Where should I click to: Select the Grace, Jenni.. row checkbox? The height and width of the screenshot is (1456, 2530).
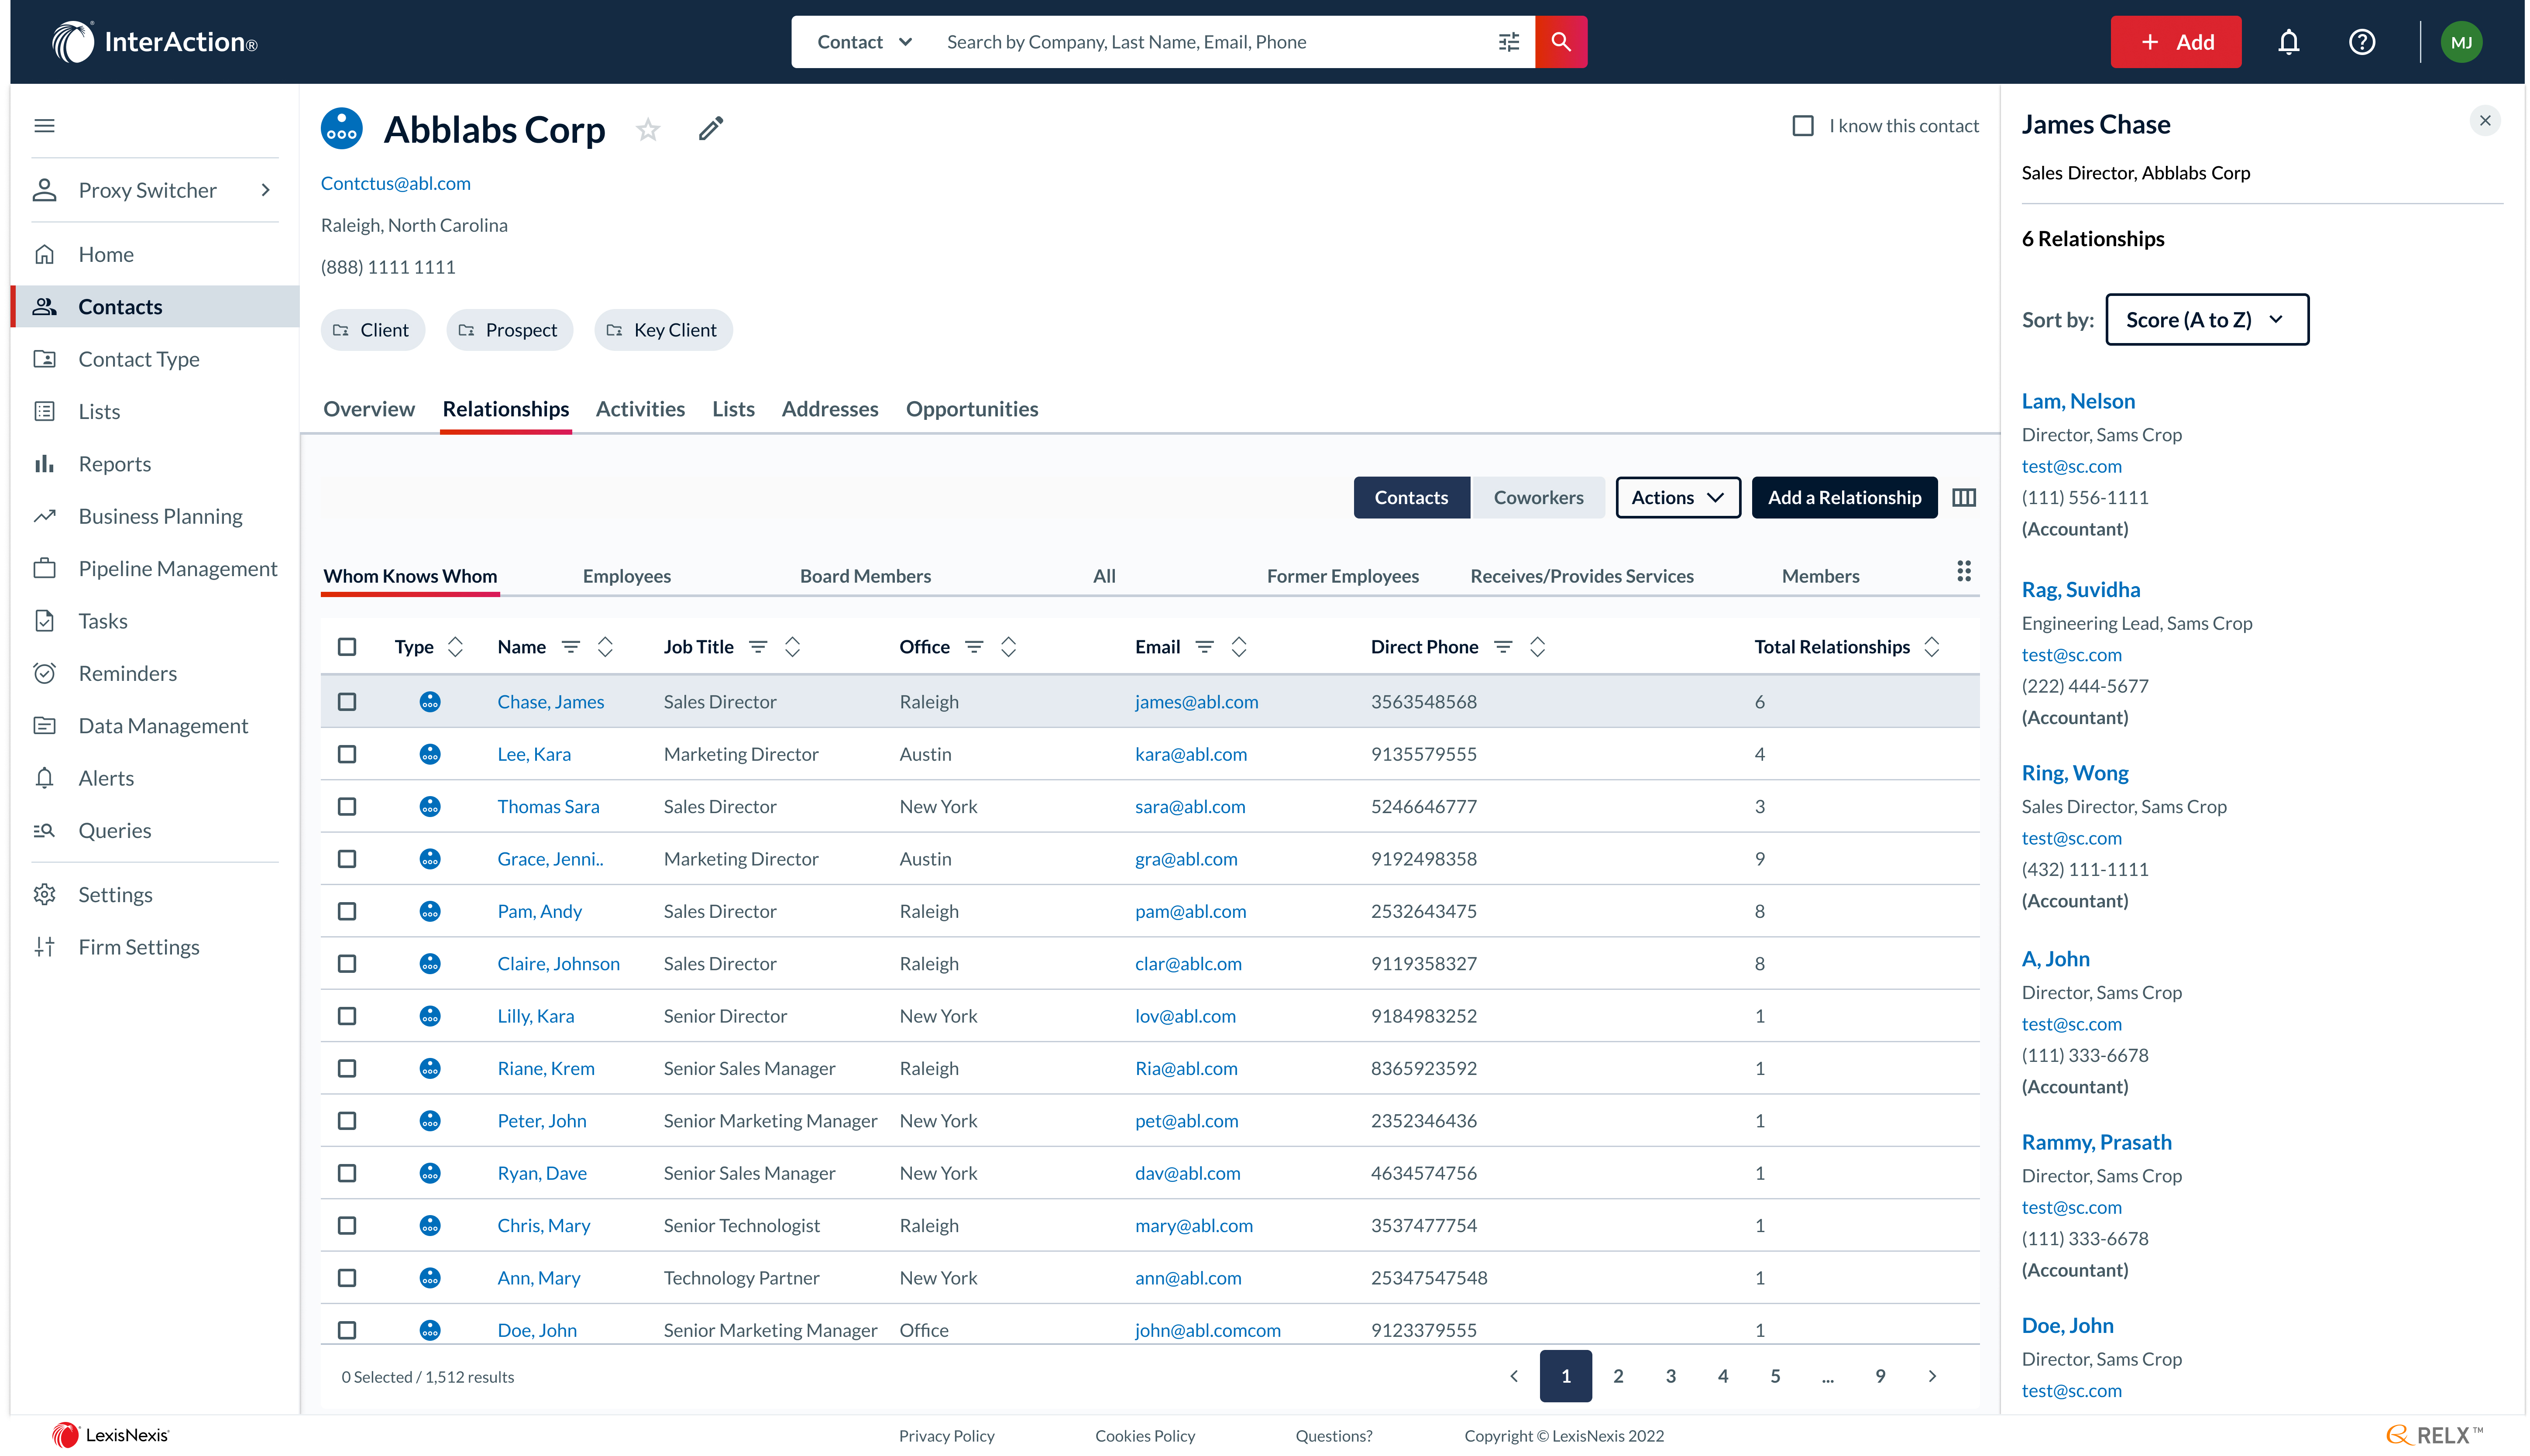click(x=347, y=859)
